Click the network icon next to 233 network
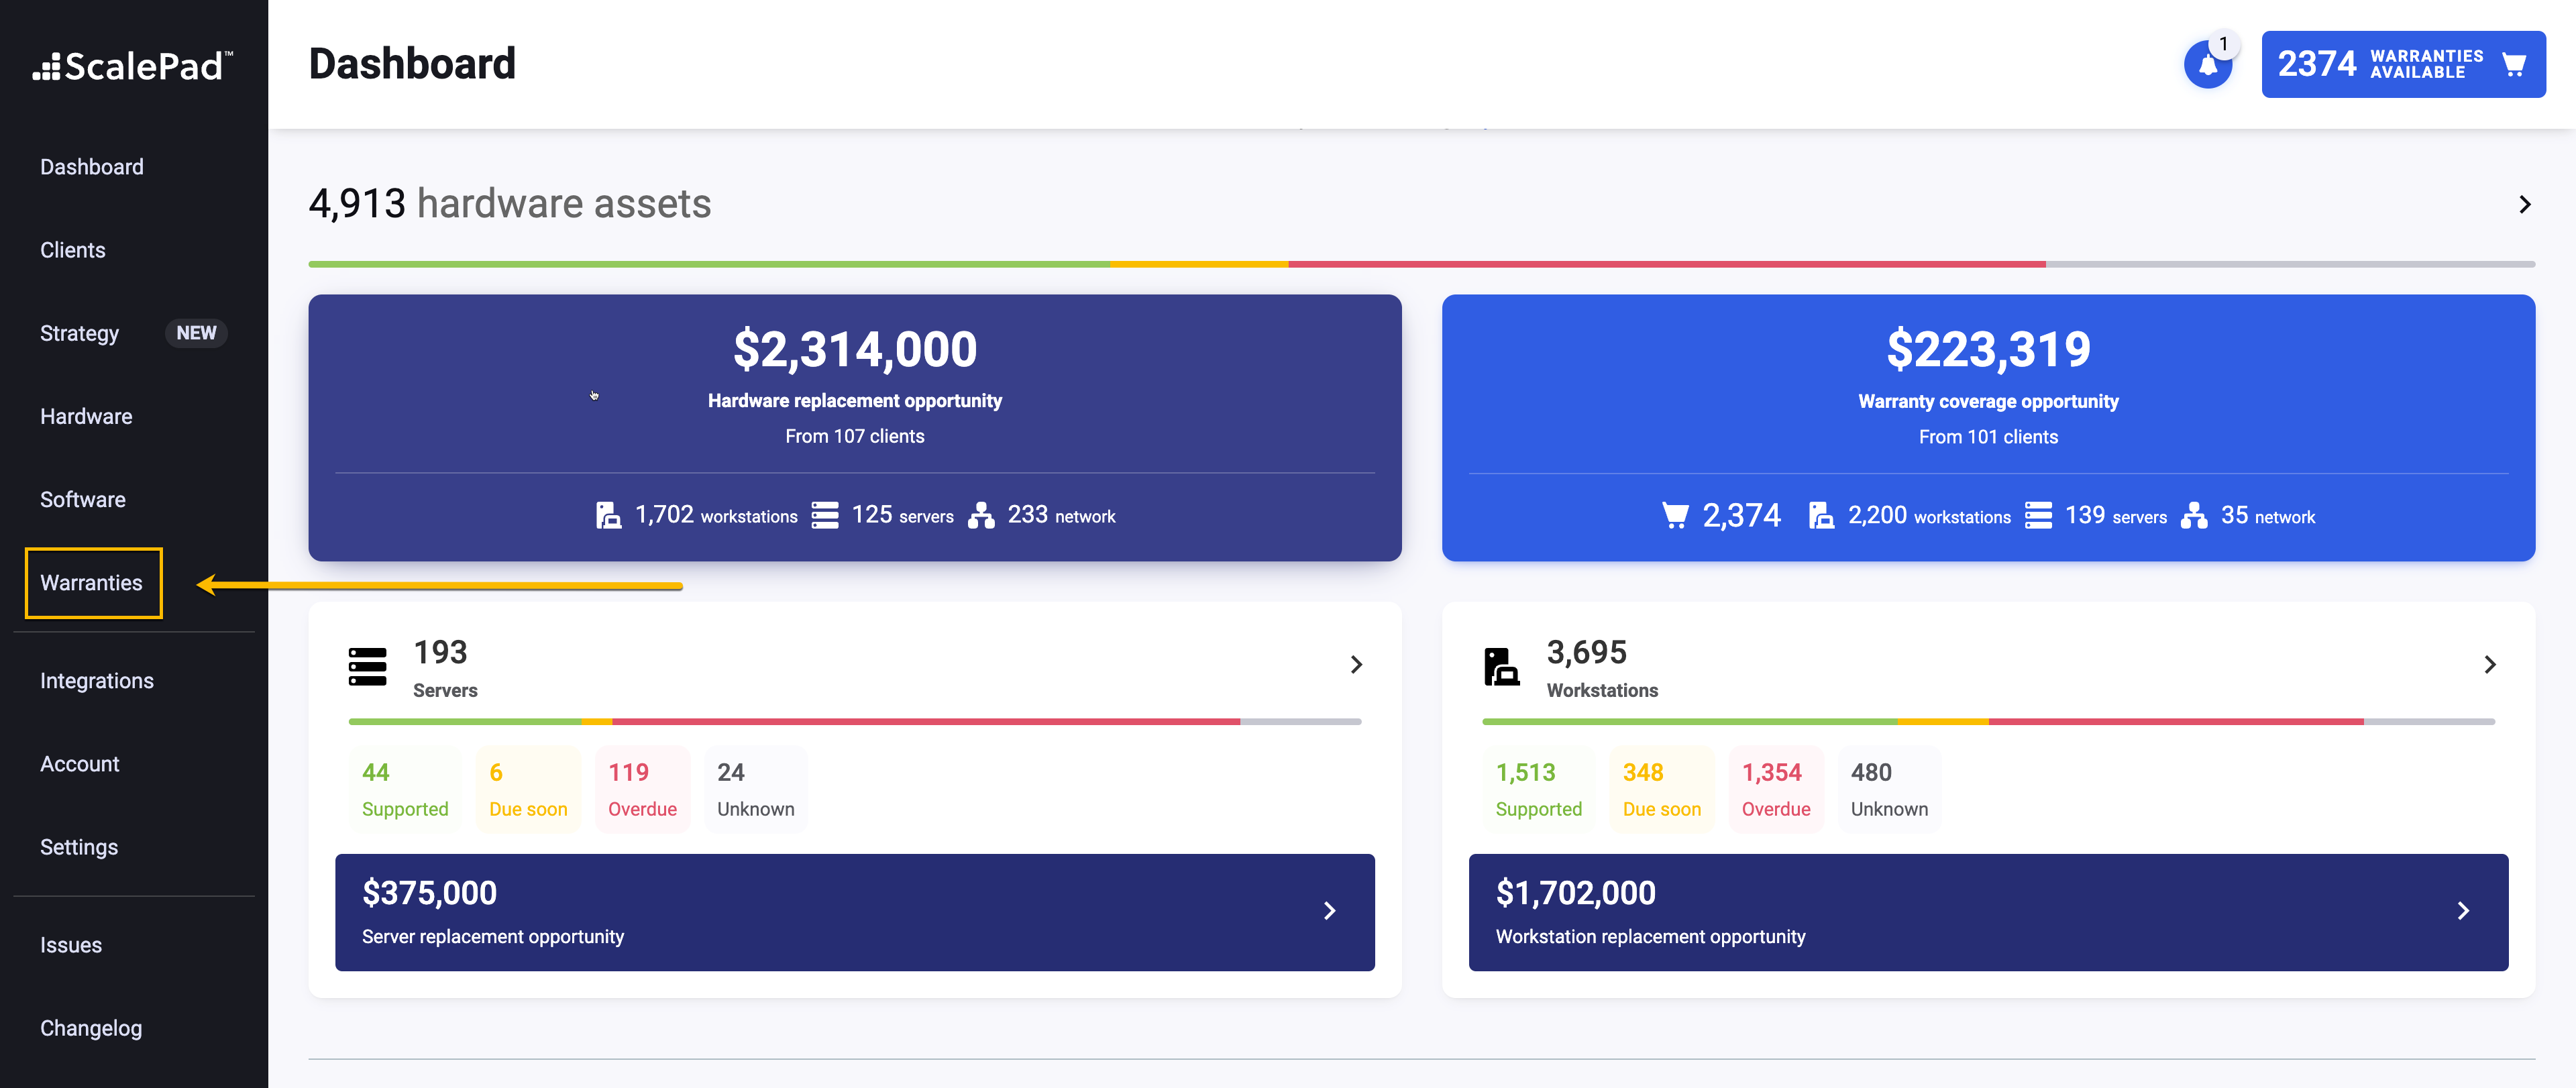The image size is (2576, 1088). click(981, 515)
